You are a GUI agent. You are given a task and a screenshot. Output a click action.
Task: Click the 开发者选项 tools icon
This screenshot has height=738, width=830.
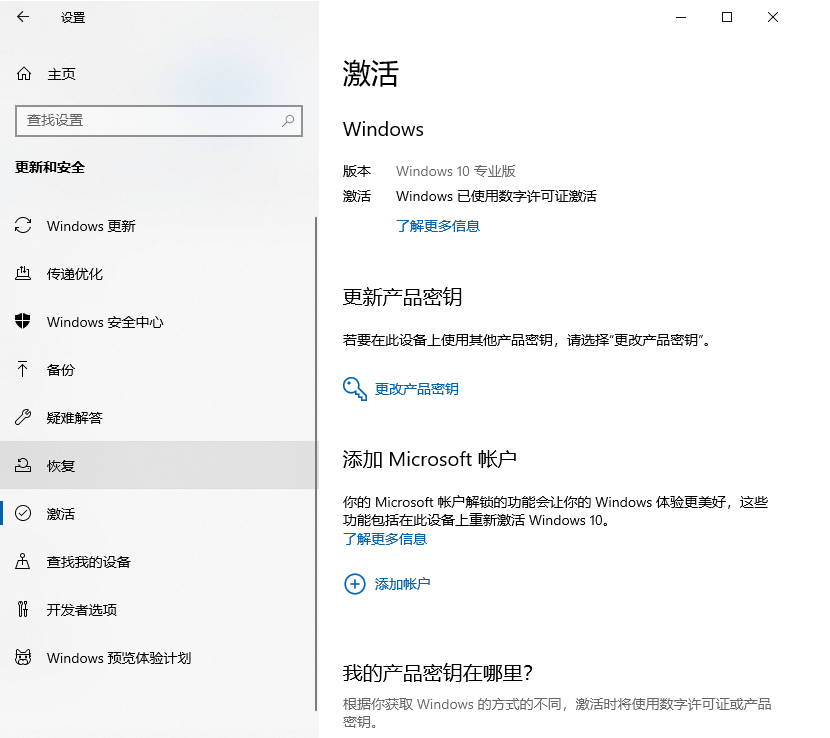(x=23, y=609)
